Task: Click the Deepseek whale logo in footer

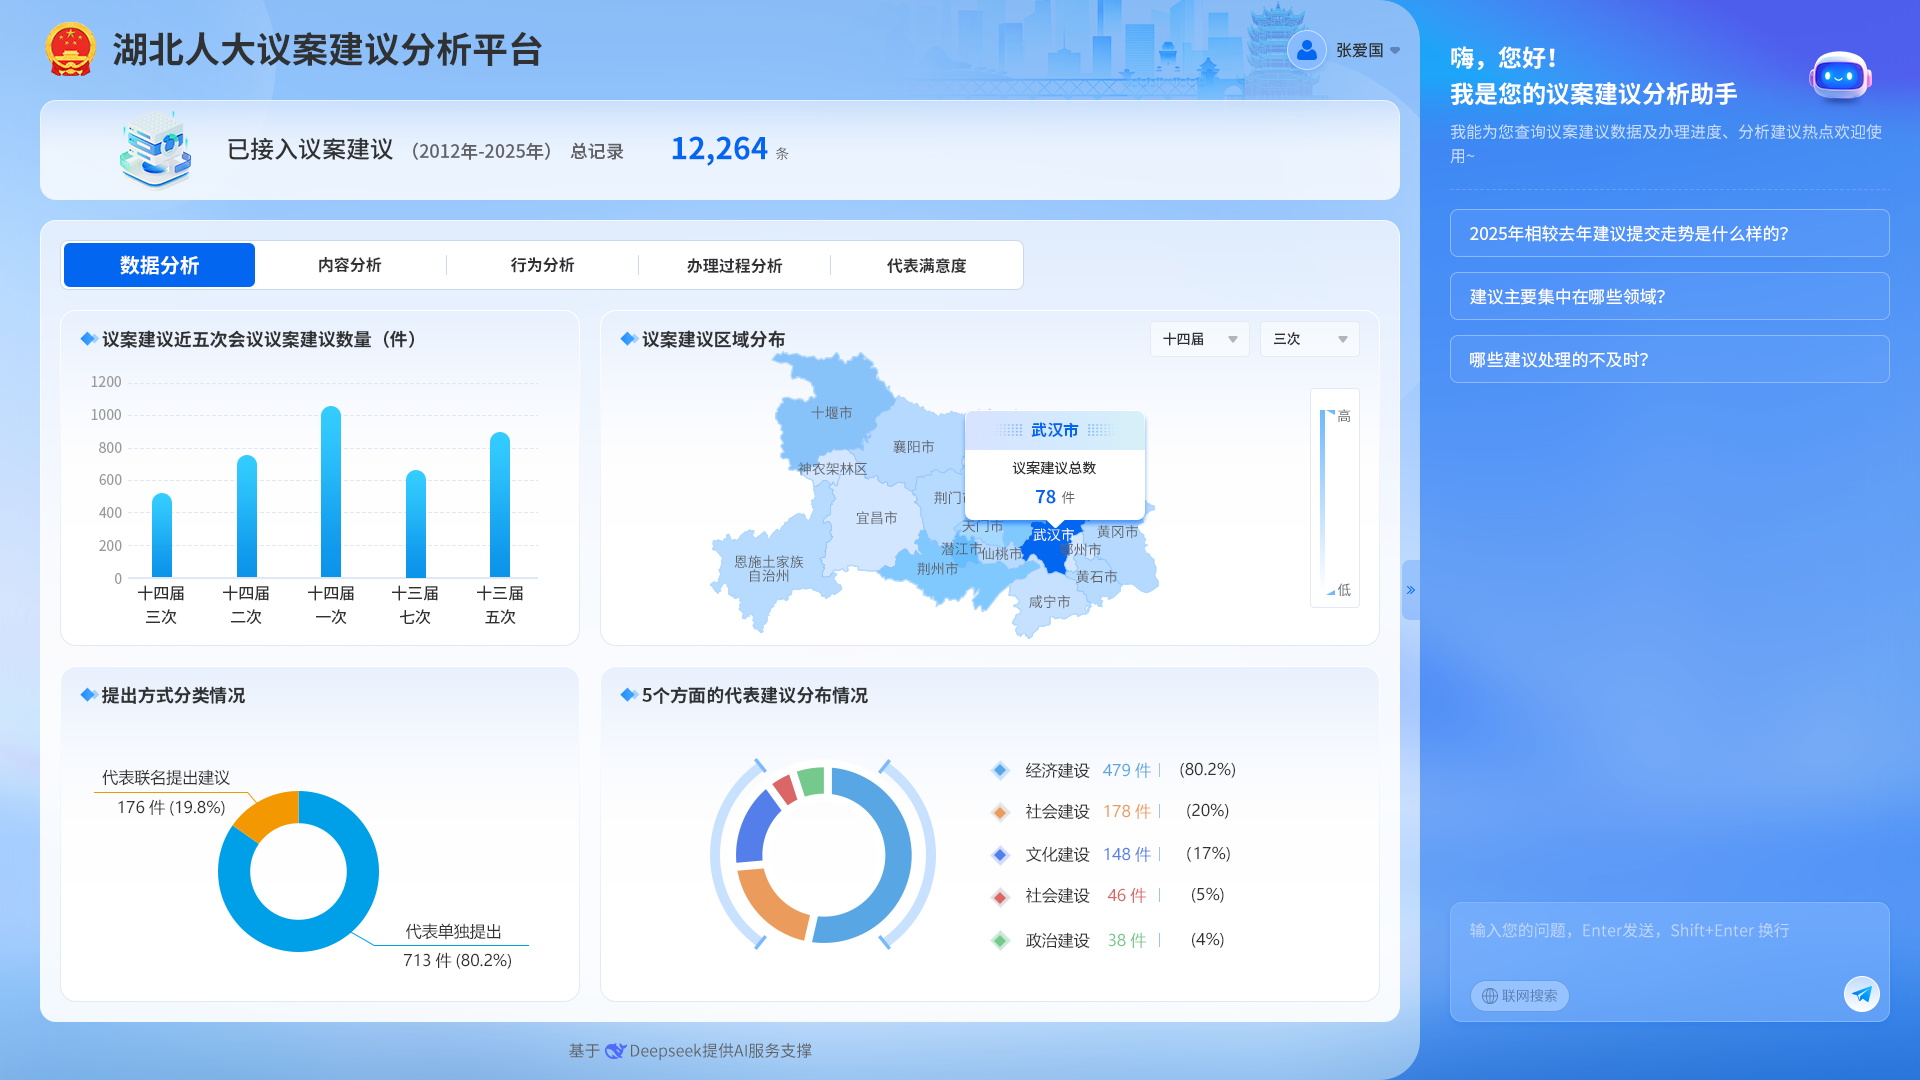Action: [x=615, y=1051]
